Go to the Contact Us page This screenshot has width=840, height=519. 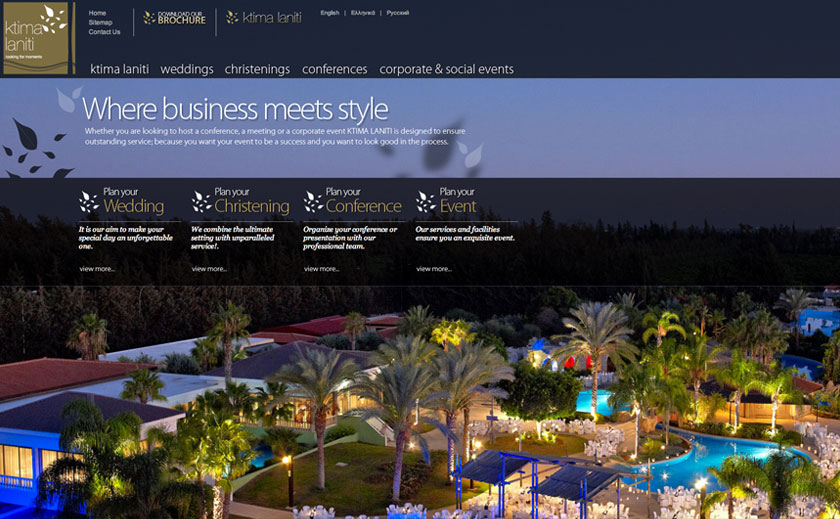(104, 32)
